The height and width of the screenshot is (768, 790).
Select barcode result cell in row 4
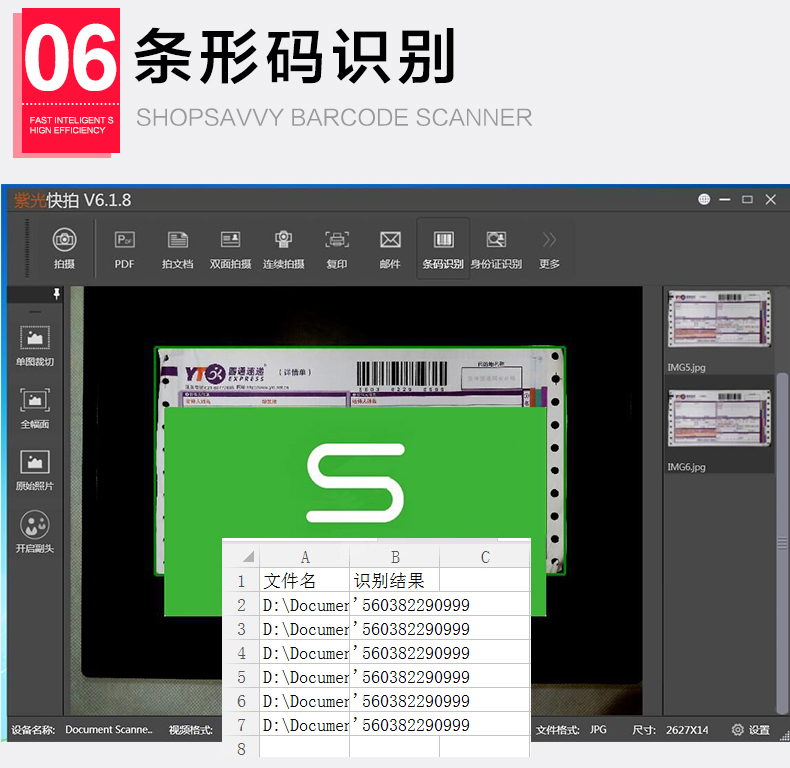[x=394, y=653]
